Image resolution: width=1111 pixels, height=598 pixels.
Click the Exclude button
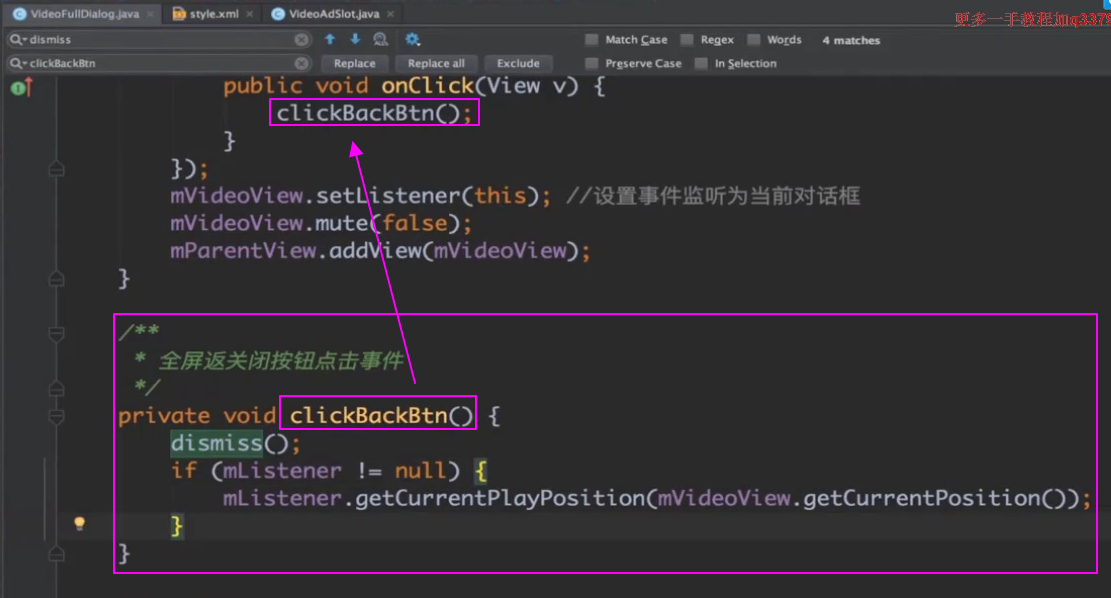pos(518,63)
